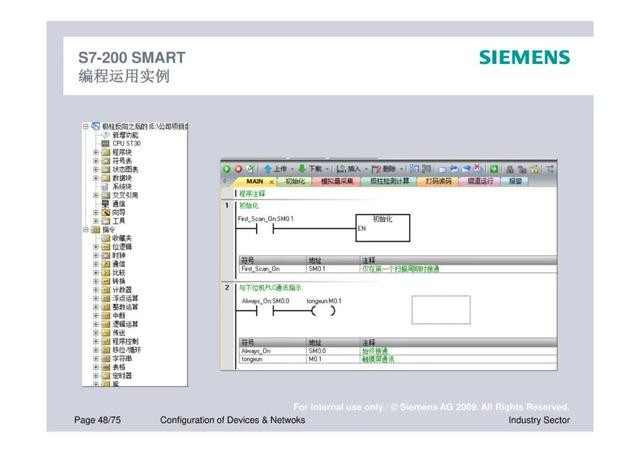Click the blue Upload (上传) arrow icon
The image size is (640, 452).
(x=268, y=169)
